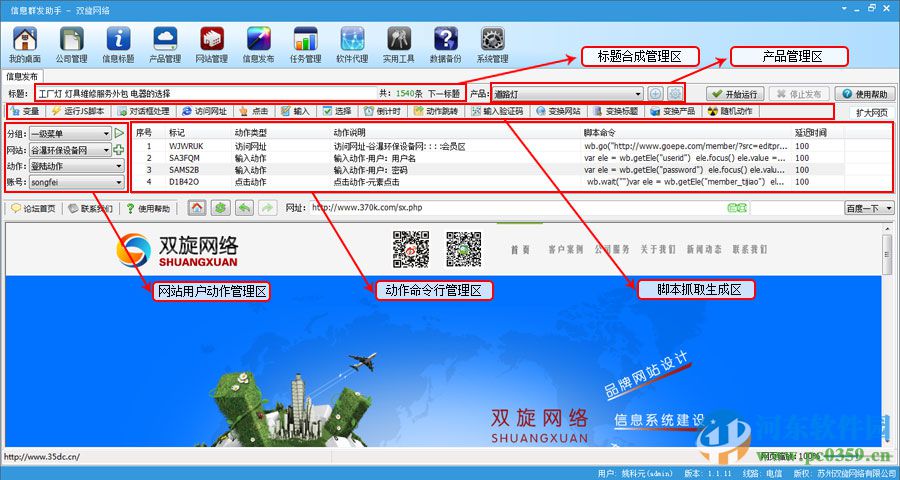
Task: Open 使用帮助 in the browser bar
Action: click(x=148, y=208)
